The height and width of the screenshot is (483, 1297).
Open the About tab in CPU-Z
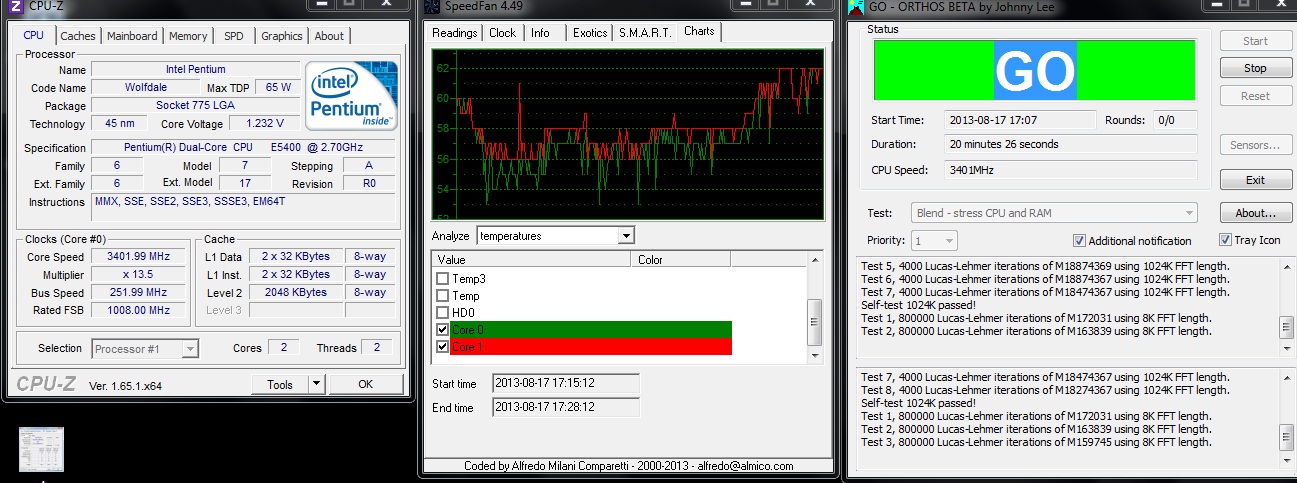(329, 36)
